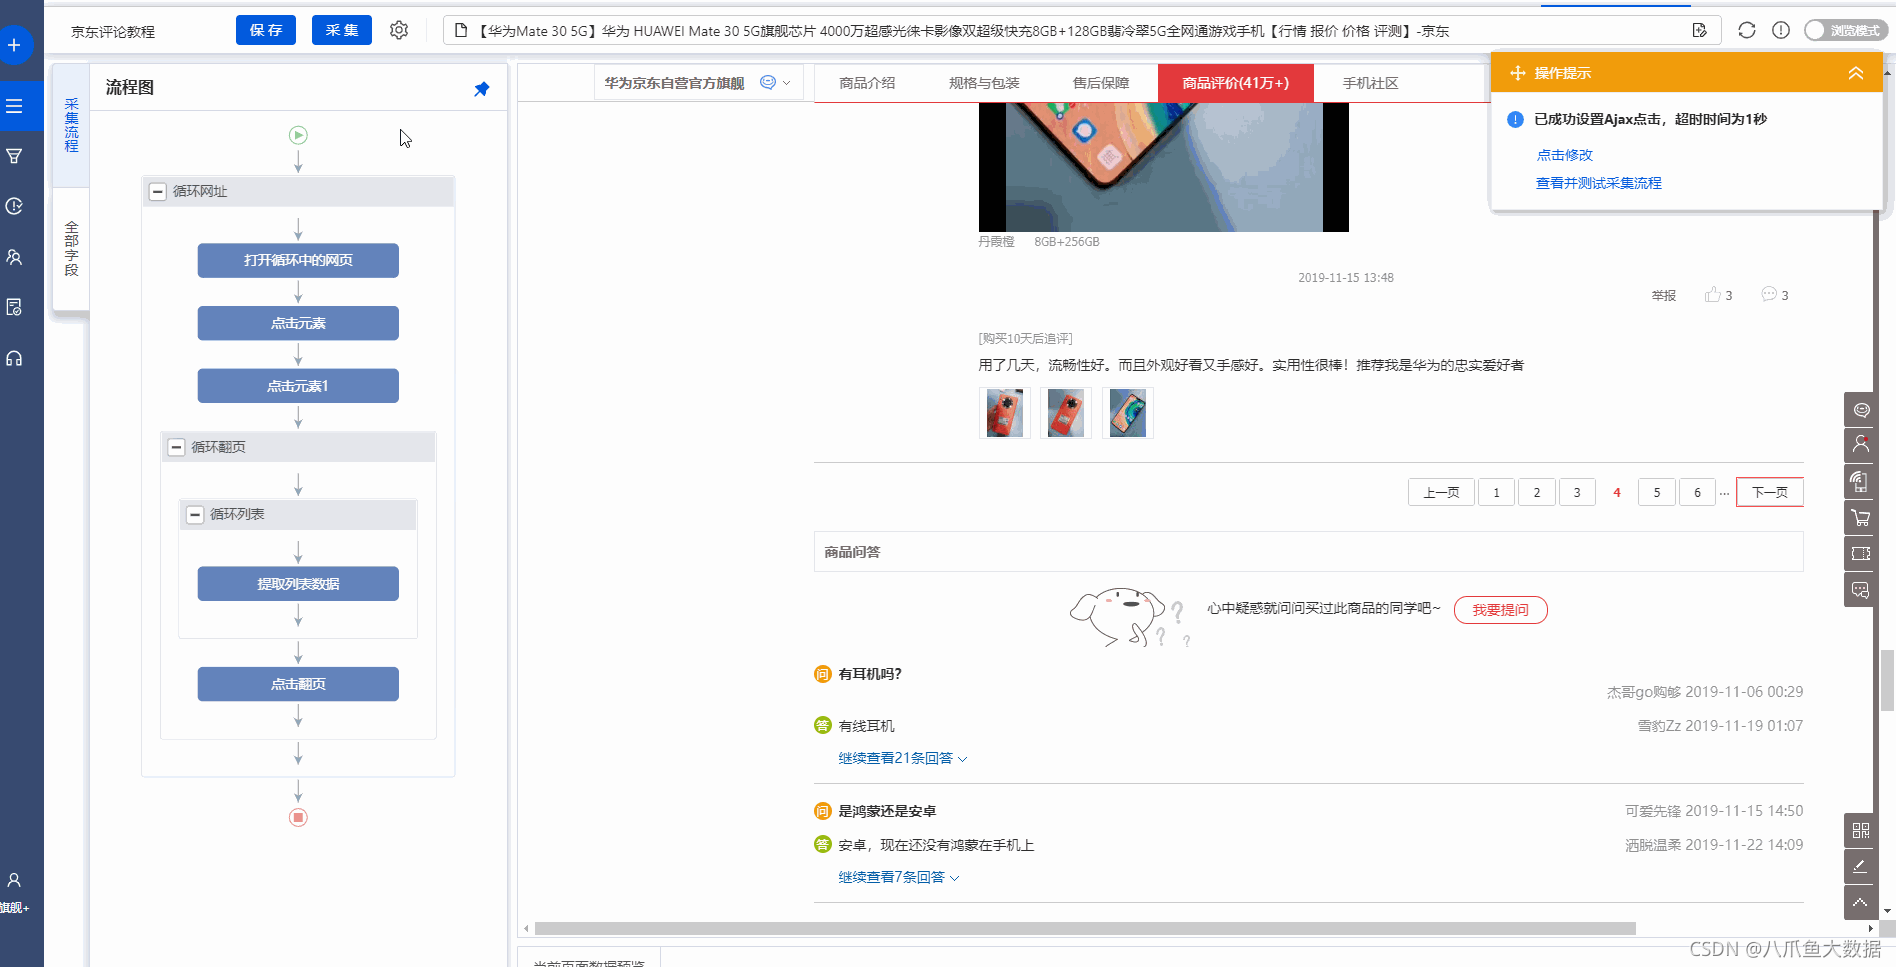Click the 点击修改 link

tap(1565, 155)
